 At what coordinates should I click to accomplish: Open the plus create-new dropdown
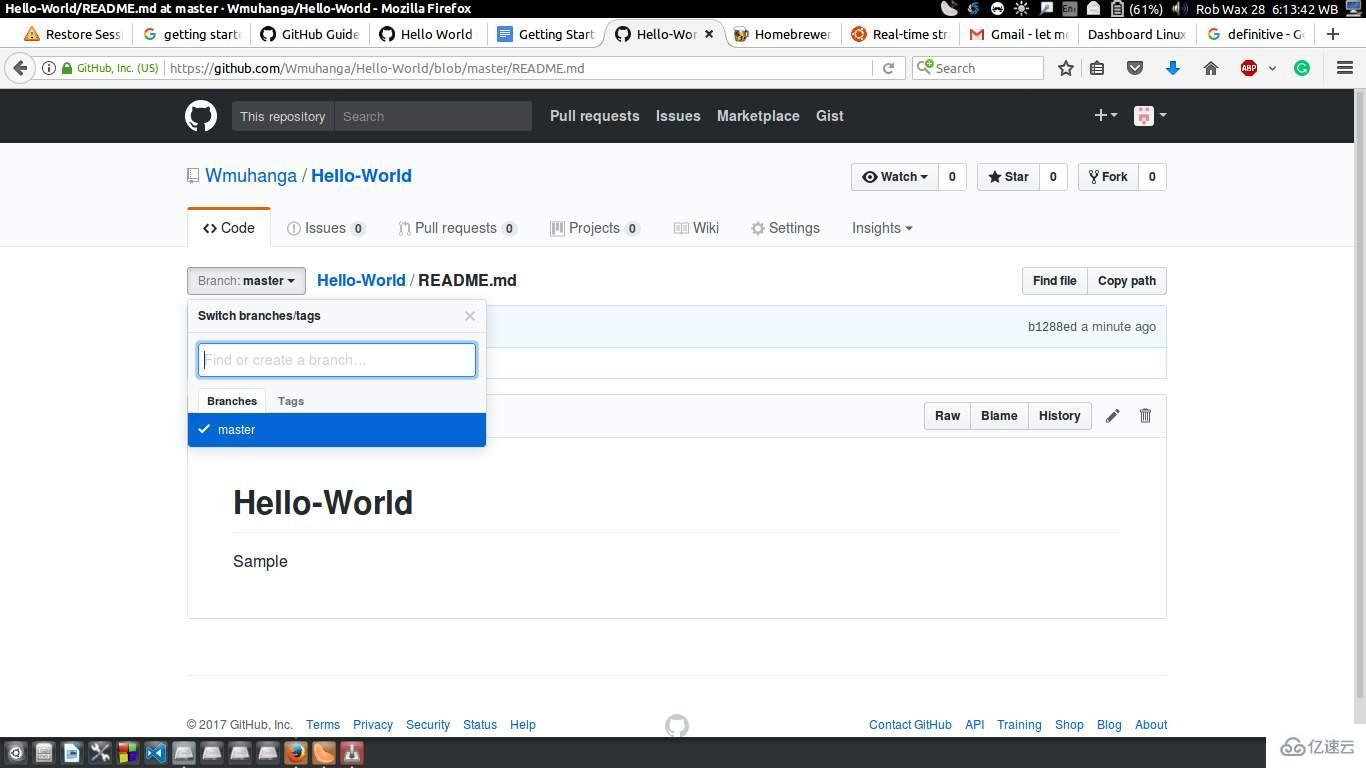click(1104, 116)
